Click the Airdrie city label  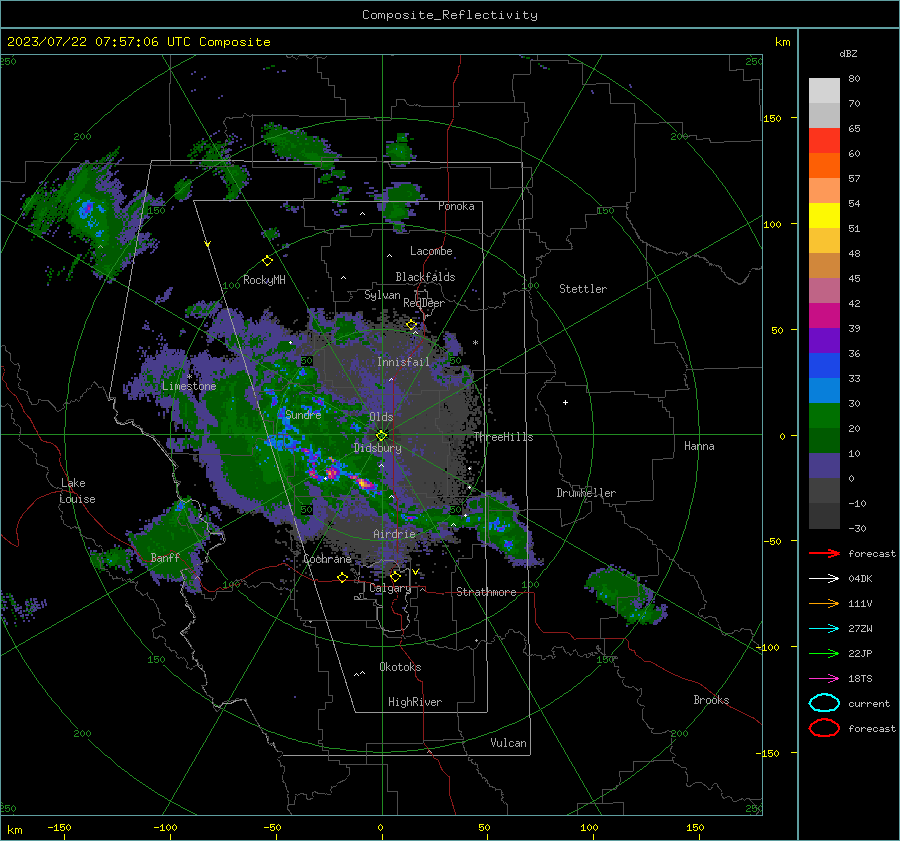394,534
